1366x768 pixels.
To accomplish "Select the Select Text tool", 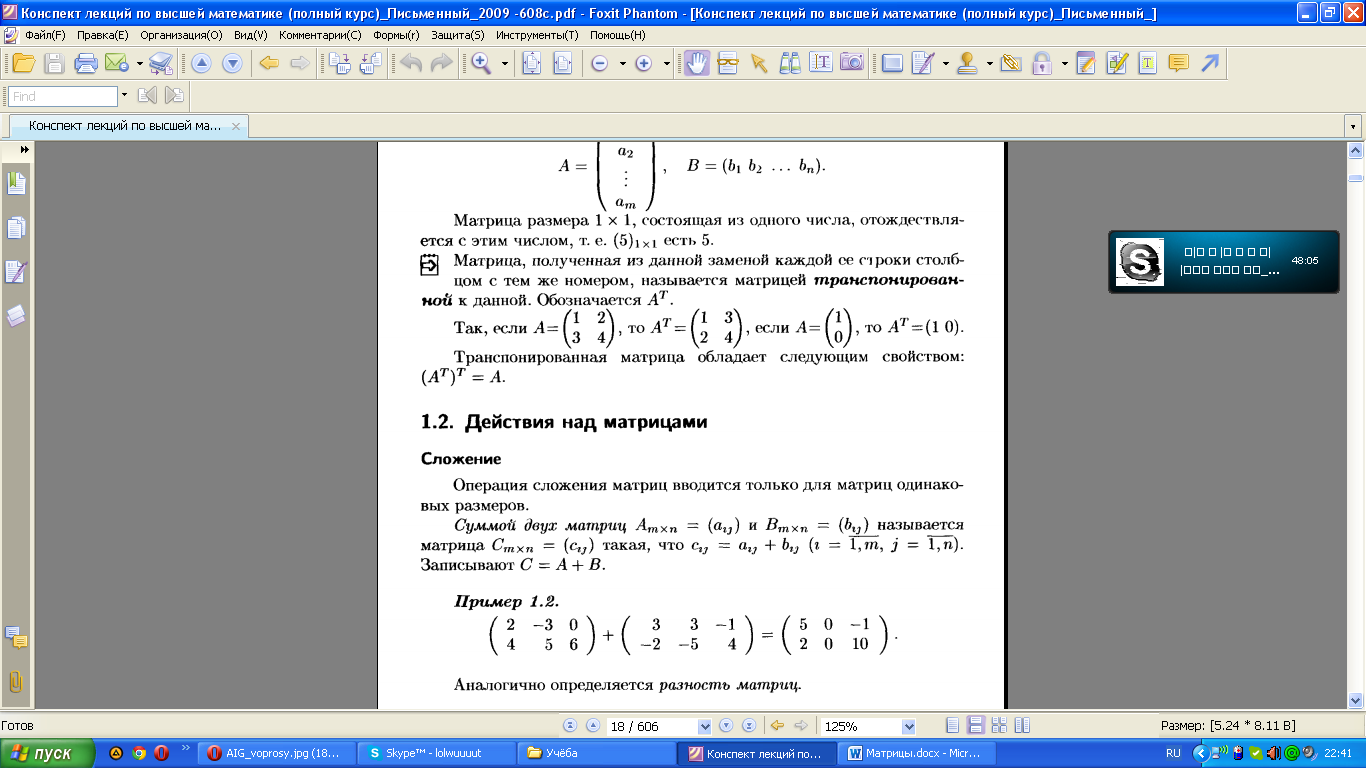I will click(821, 63).
